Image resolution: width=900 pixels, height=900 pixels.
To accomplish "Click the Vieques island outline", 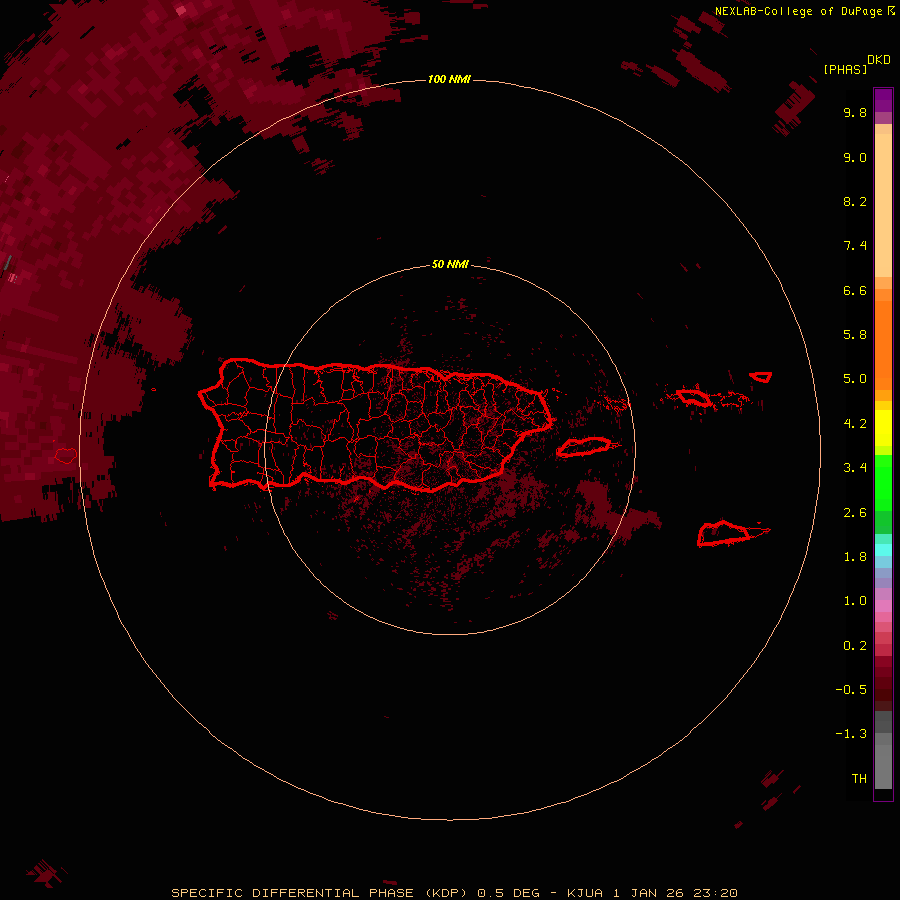I will (x=584, y=447).
